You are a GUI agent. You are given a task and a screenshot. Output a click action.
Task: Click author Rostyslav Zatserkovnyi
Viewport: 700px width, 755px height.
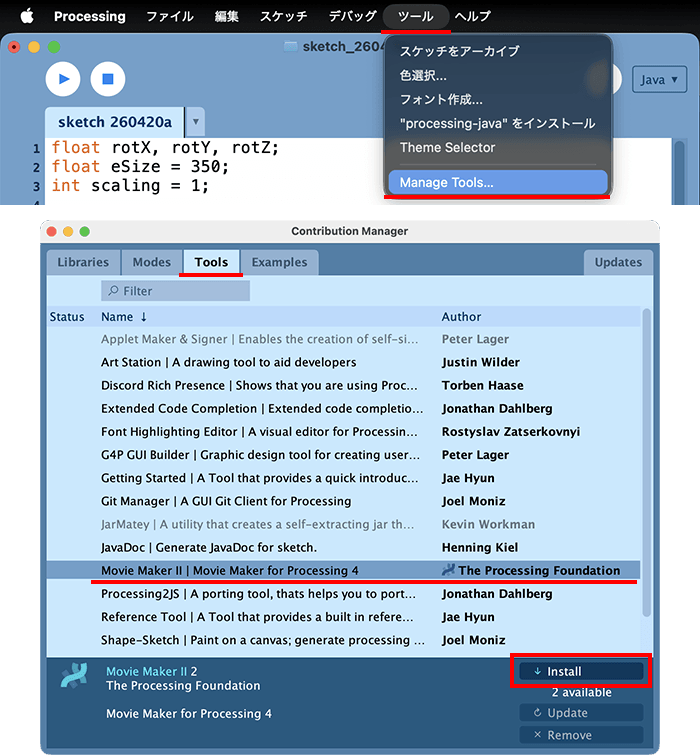point(511,432)
